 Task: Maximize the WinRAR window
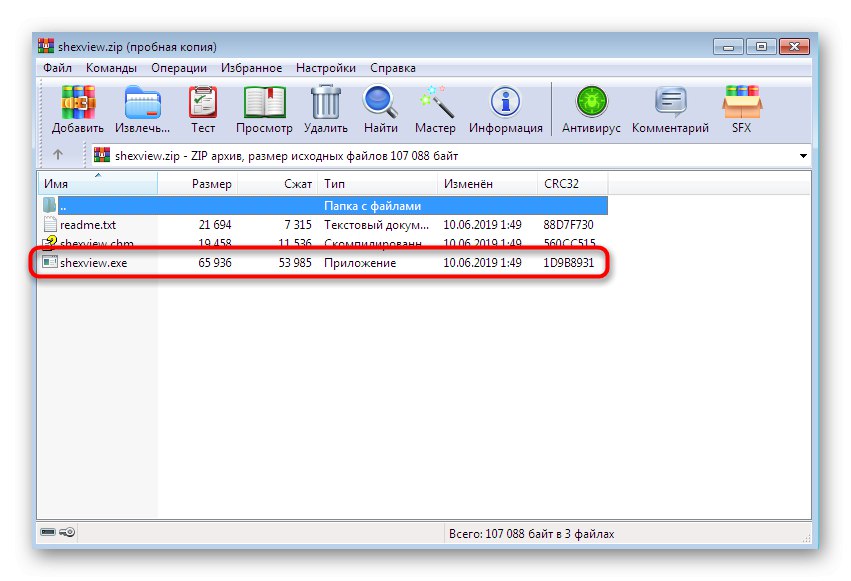(761, 47)
